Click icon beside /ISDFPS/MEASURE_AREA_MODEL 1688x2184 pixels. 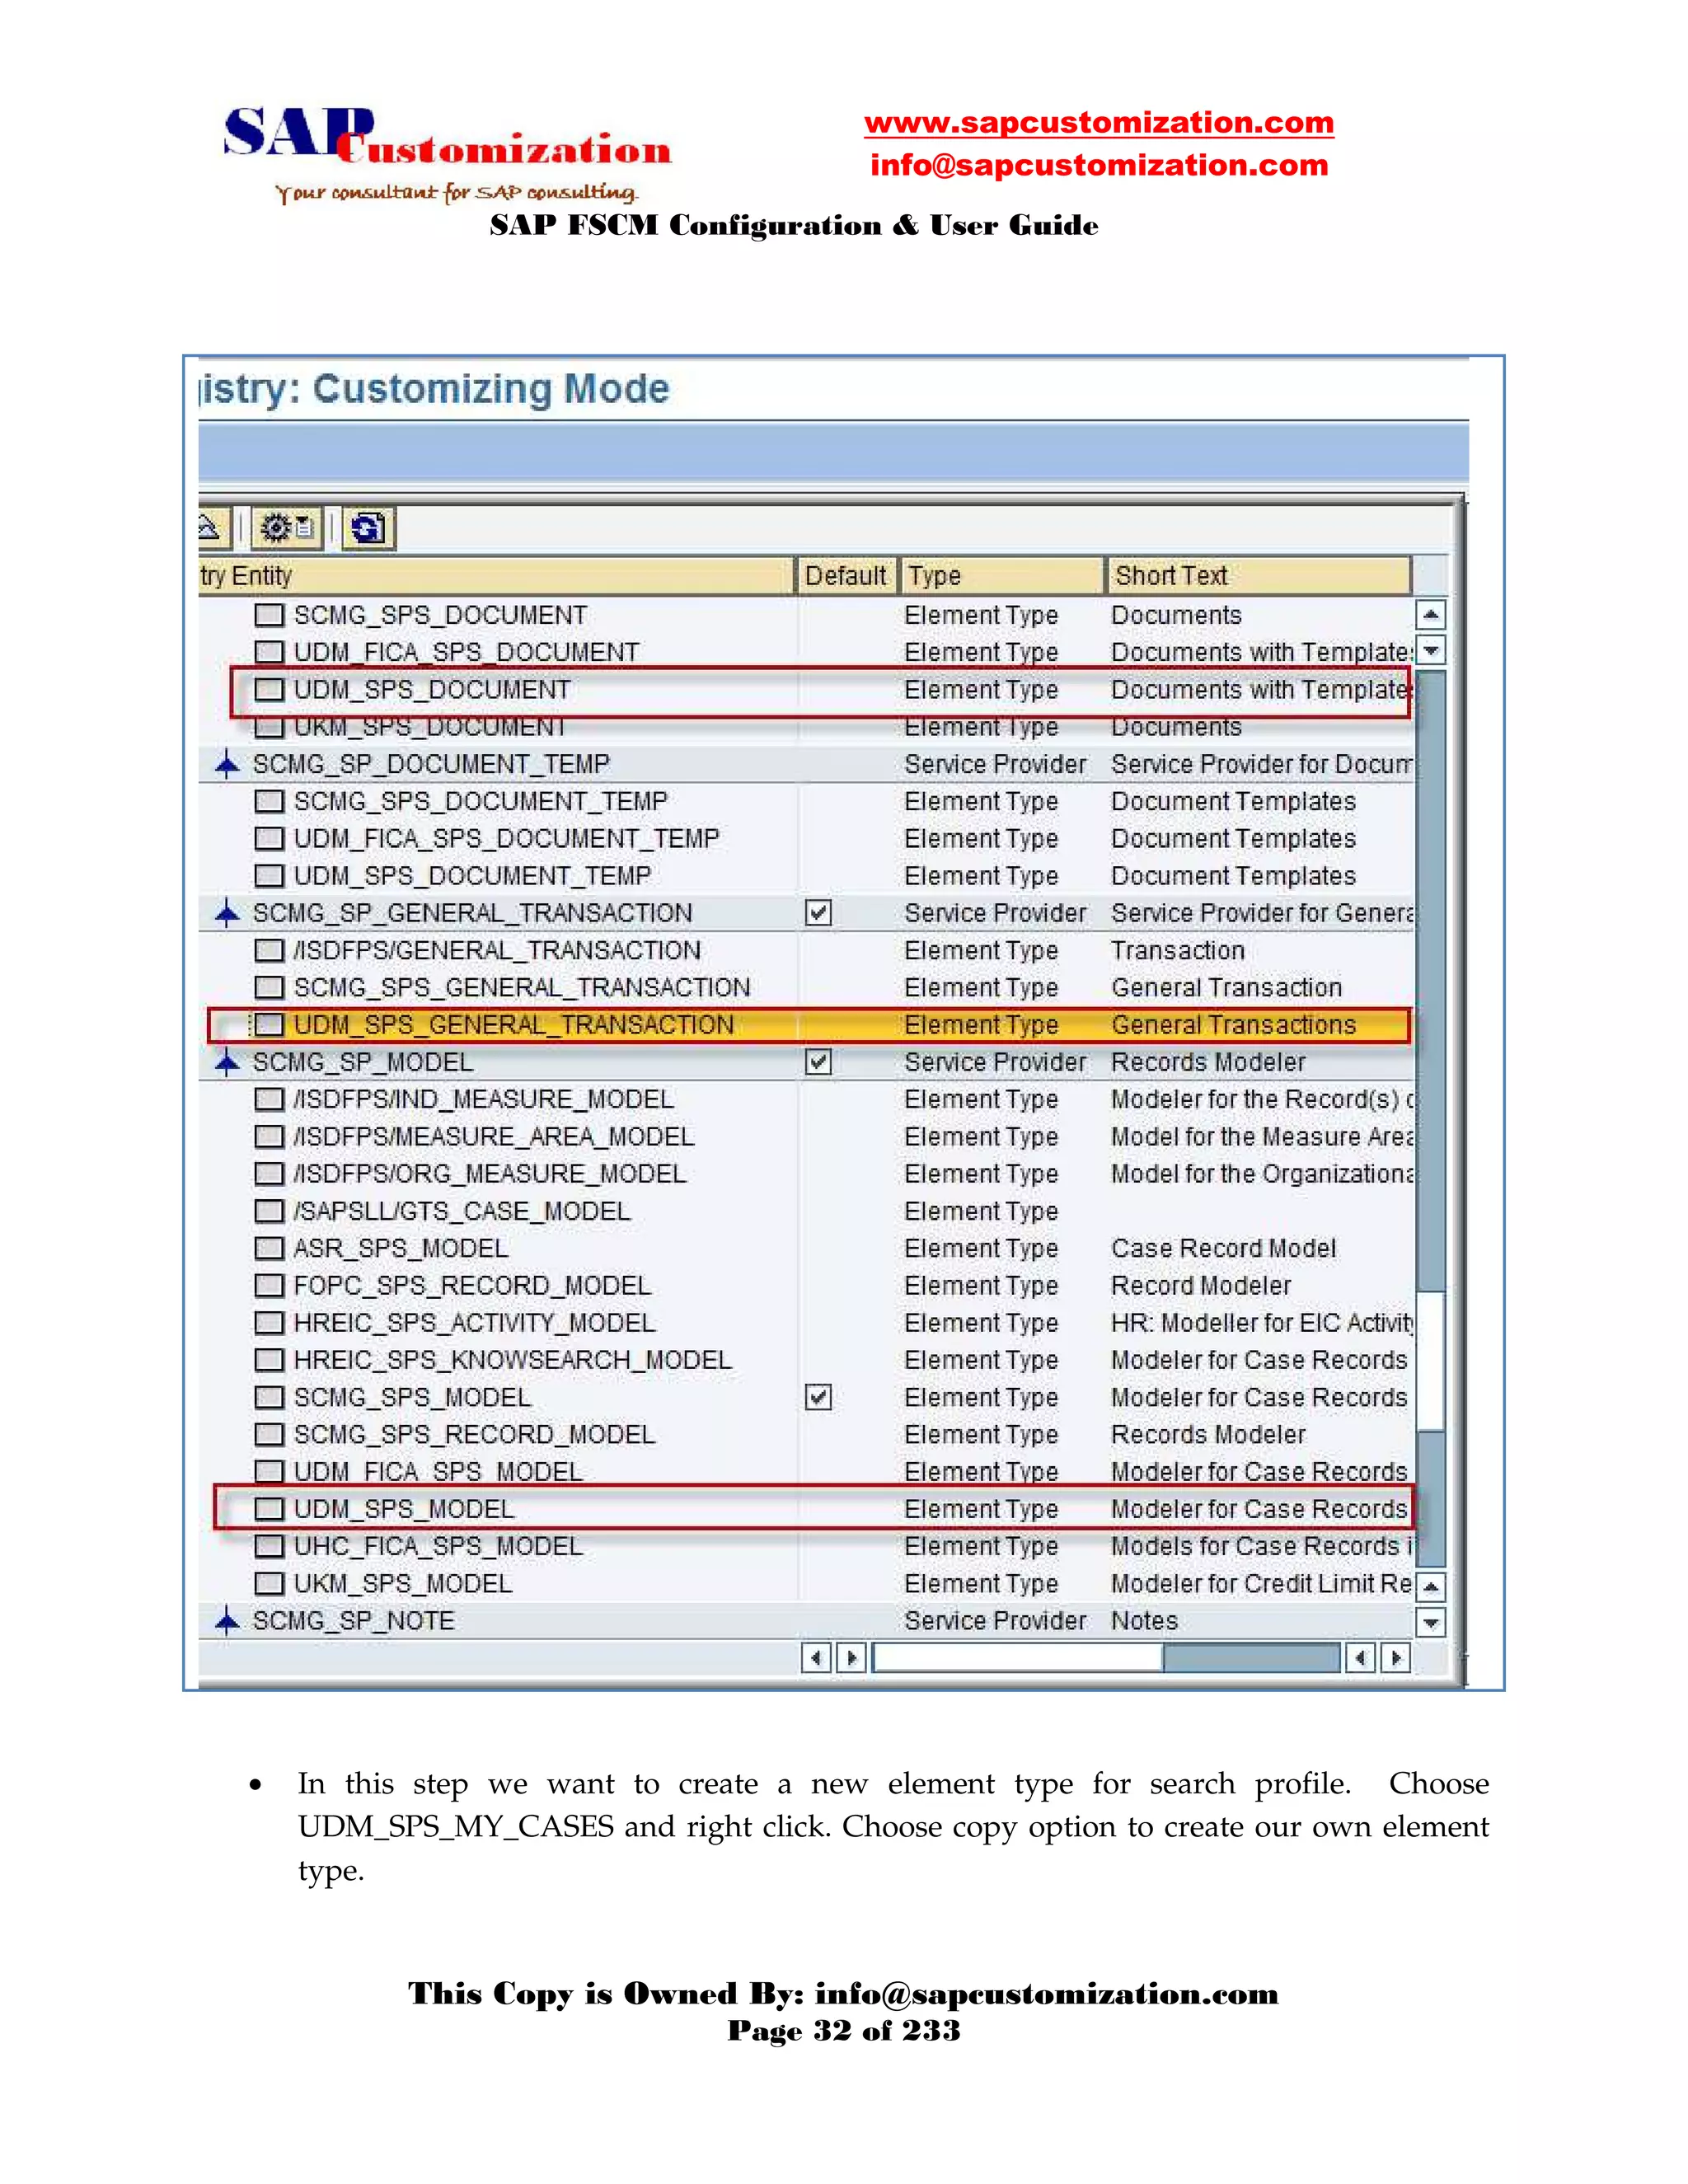[269, 1137]
